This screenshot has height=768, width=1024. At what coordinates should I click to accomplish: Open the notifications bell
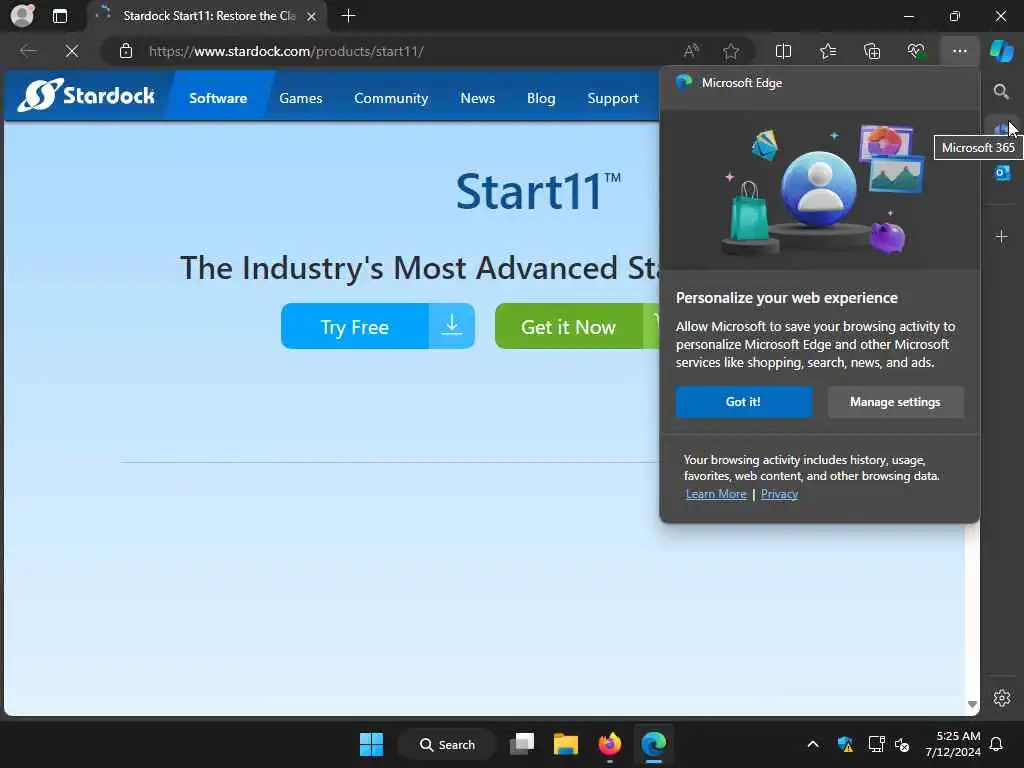pos(996,744)
